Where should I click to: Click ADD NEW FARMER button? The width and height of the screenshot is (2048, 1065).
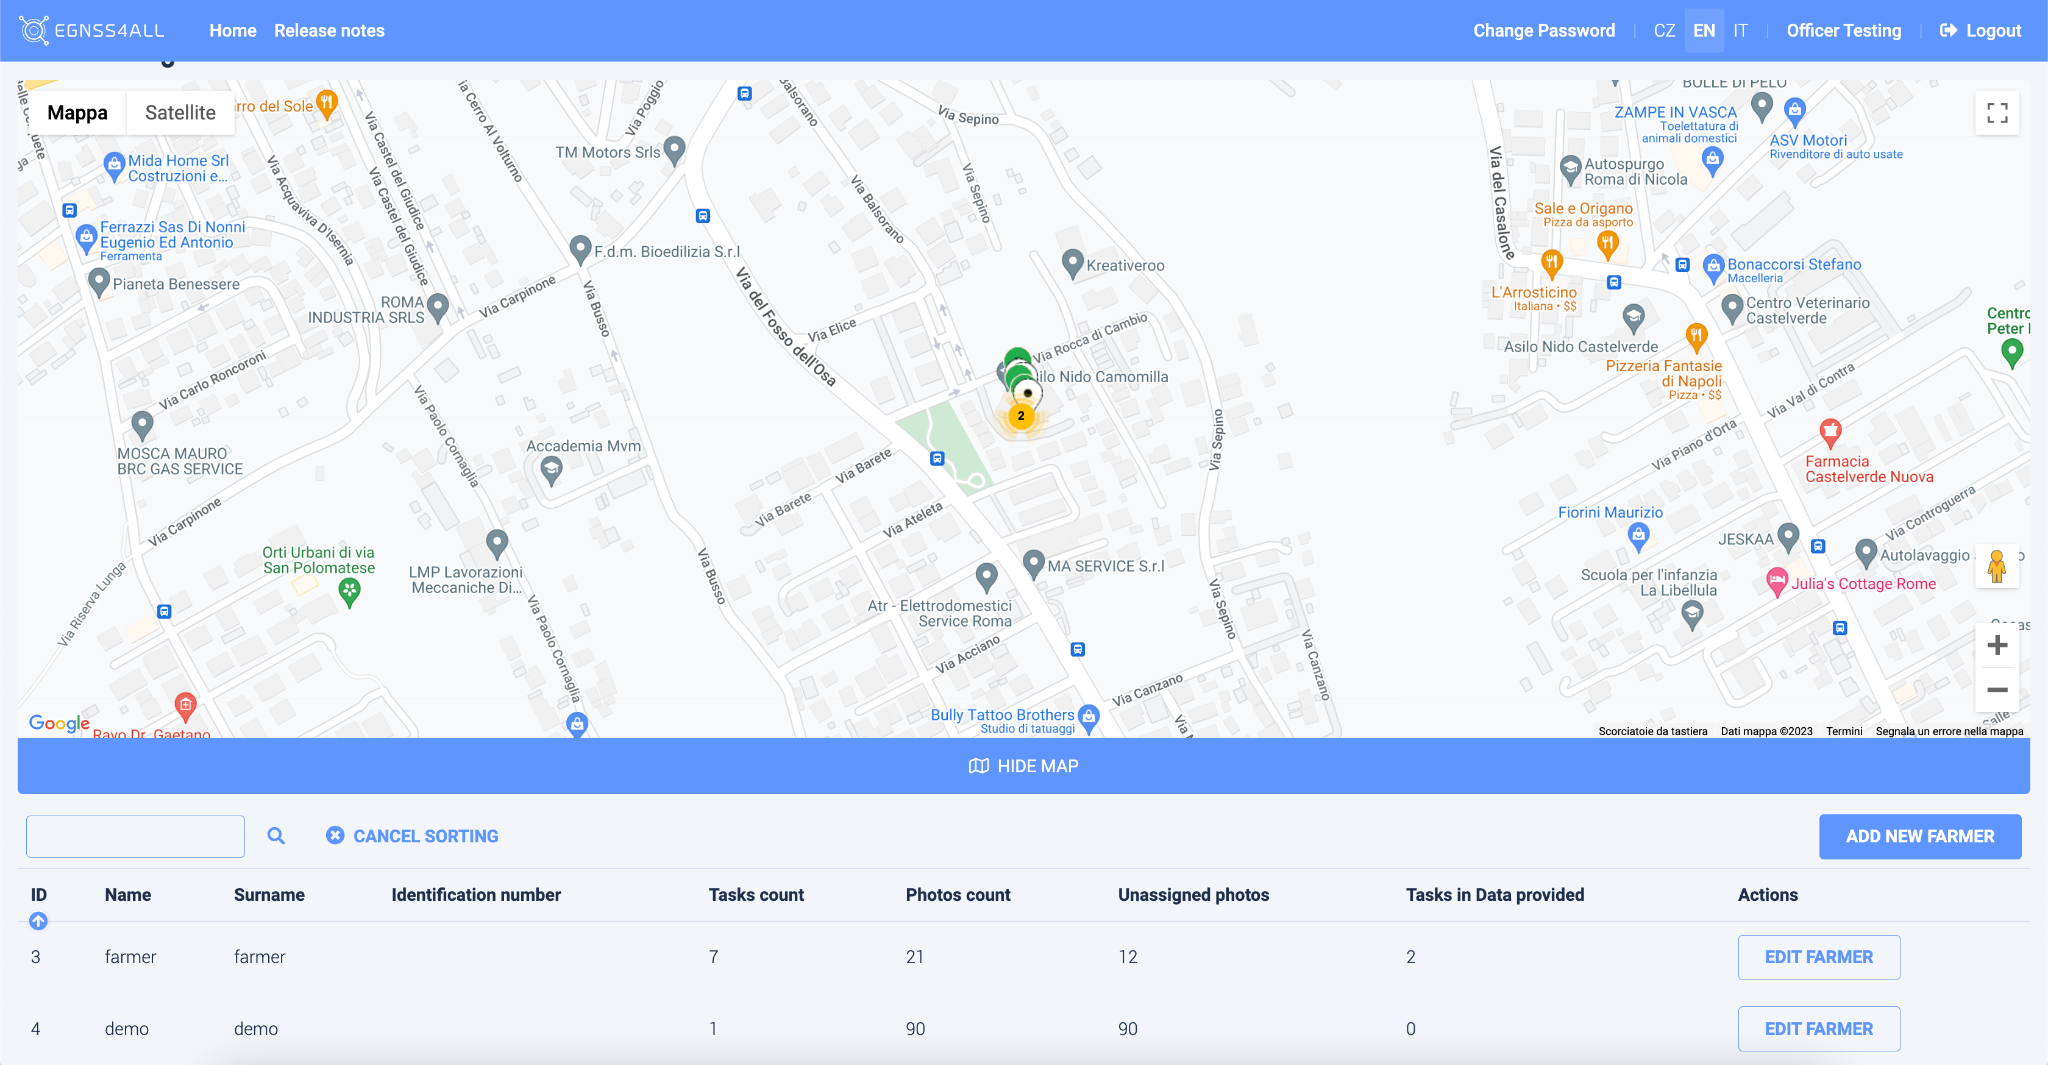pos(1920,836)
